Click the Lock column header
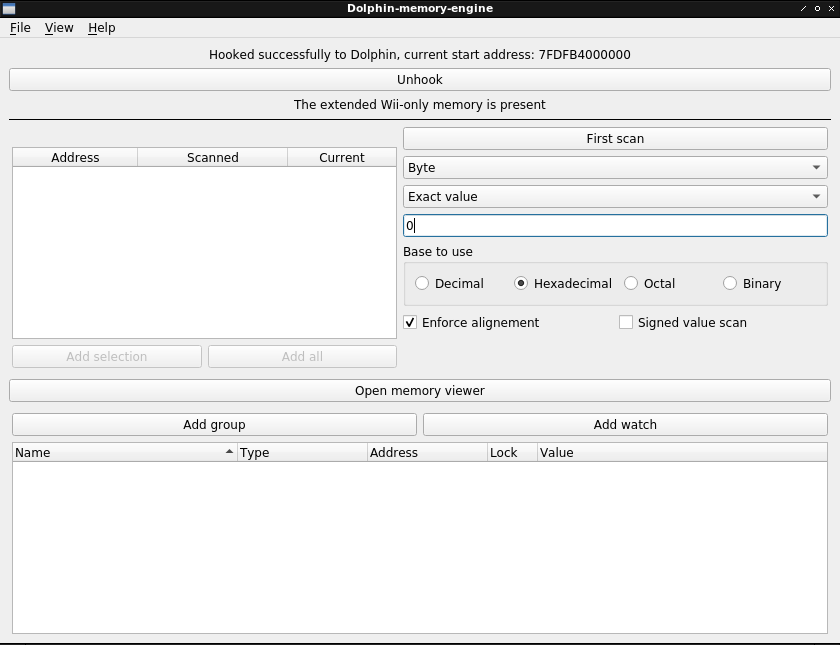The image size is (840, 645). click(x=512, y=453)
